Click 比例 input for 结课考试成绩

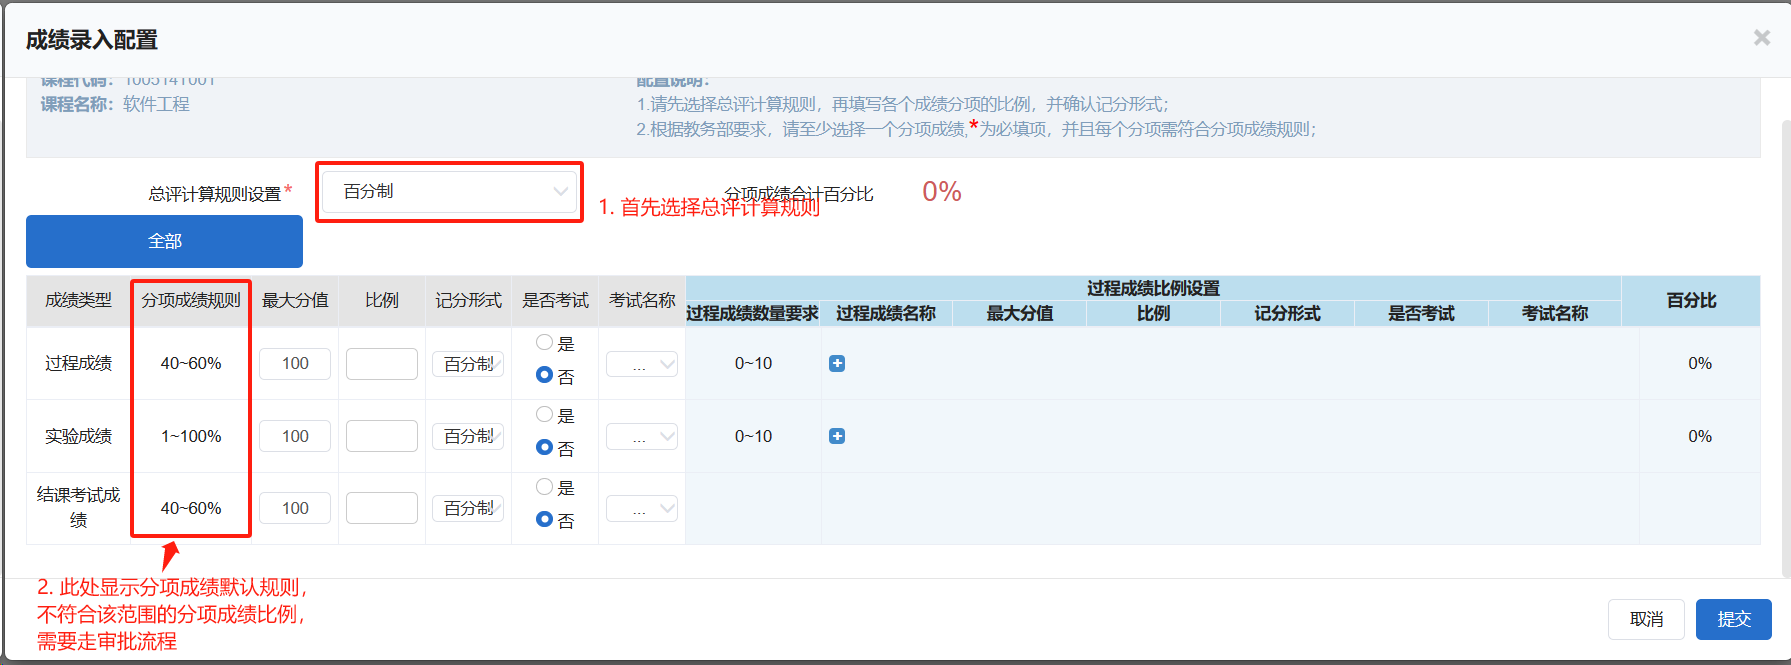(x=382, y=508)
